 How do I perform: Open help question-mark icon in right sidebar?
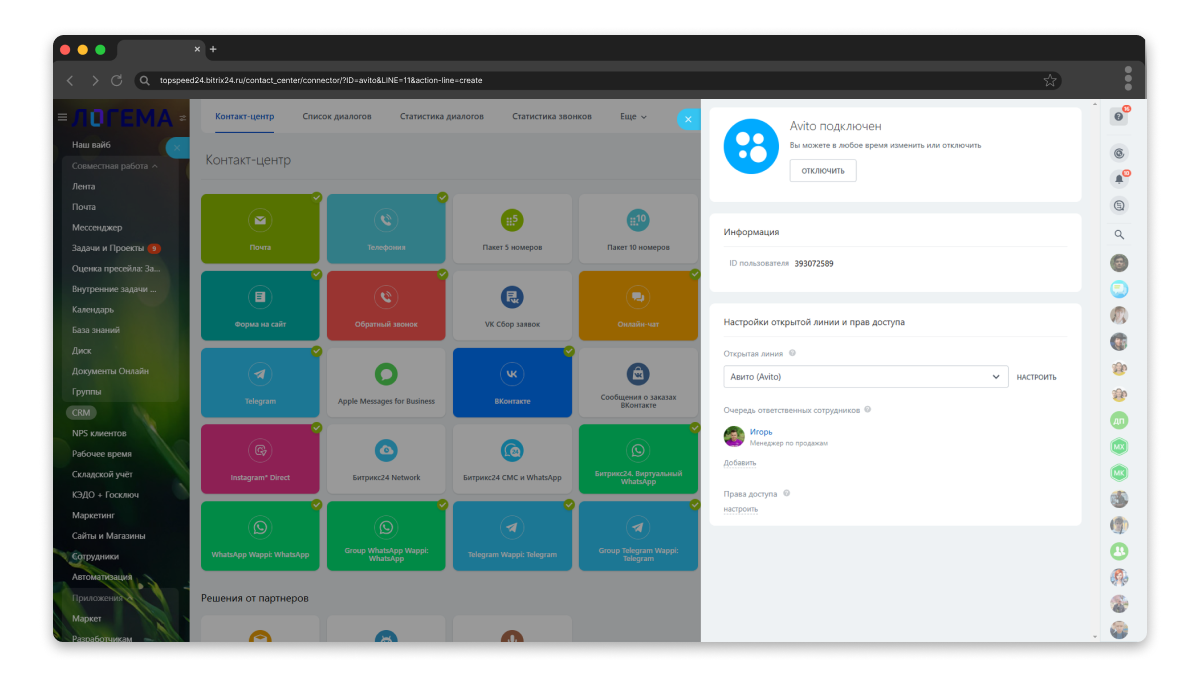tap(1119, 117)
